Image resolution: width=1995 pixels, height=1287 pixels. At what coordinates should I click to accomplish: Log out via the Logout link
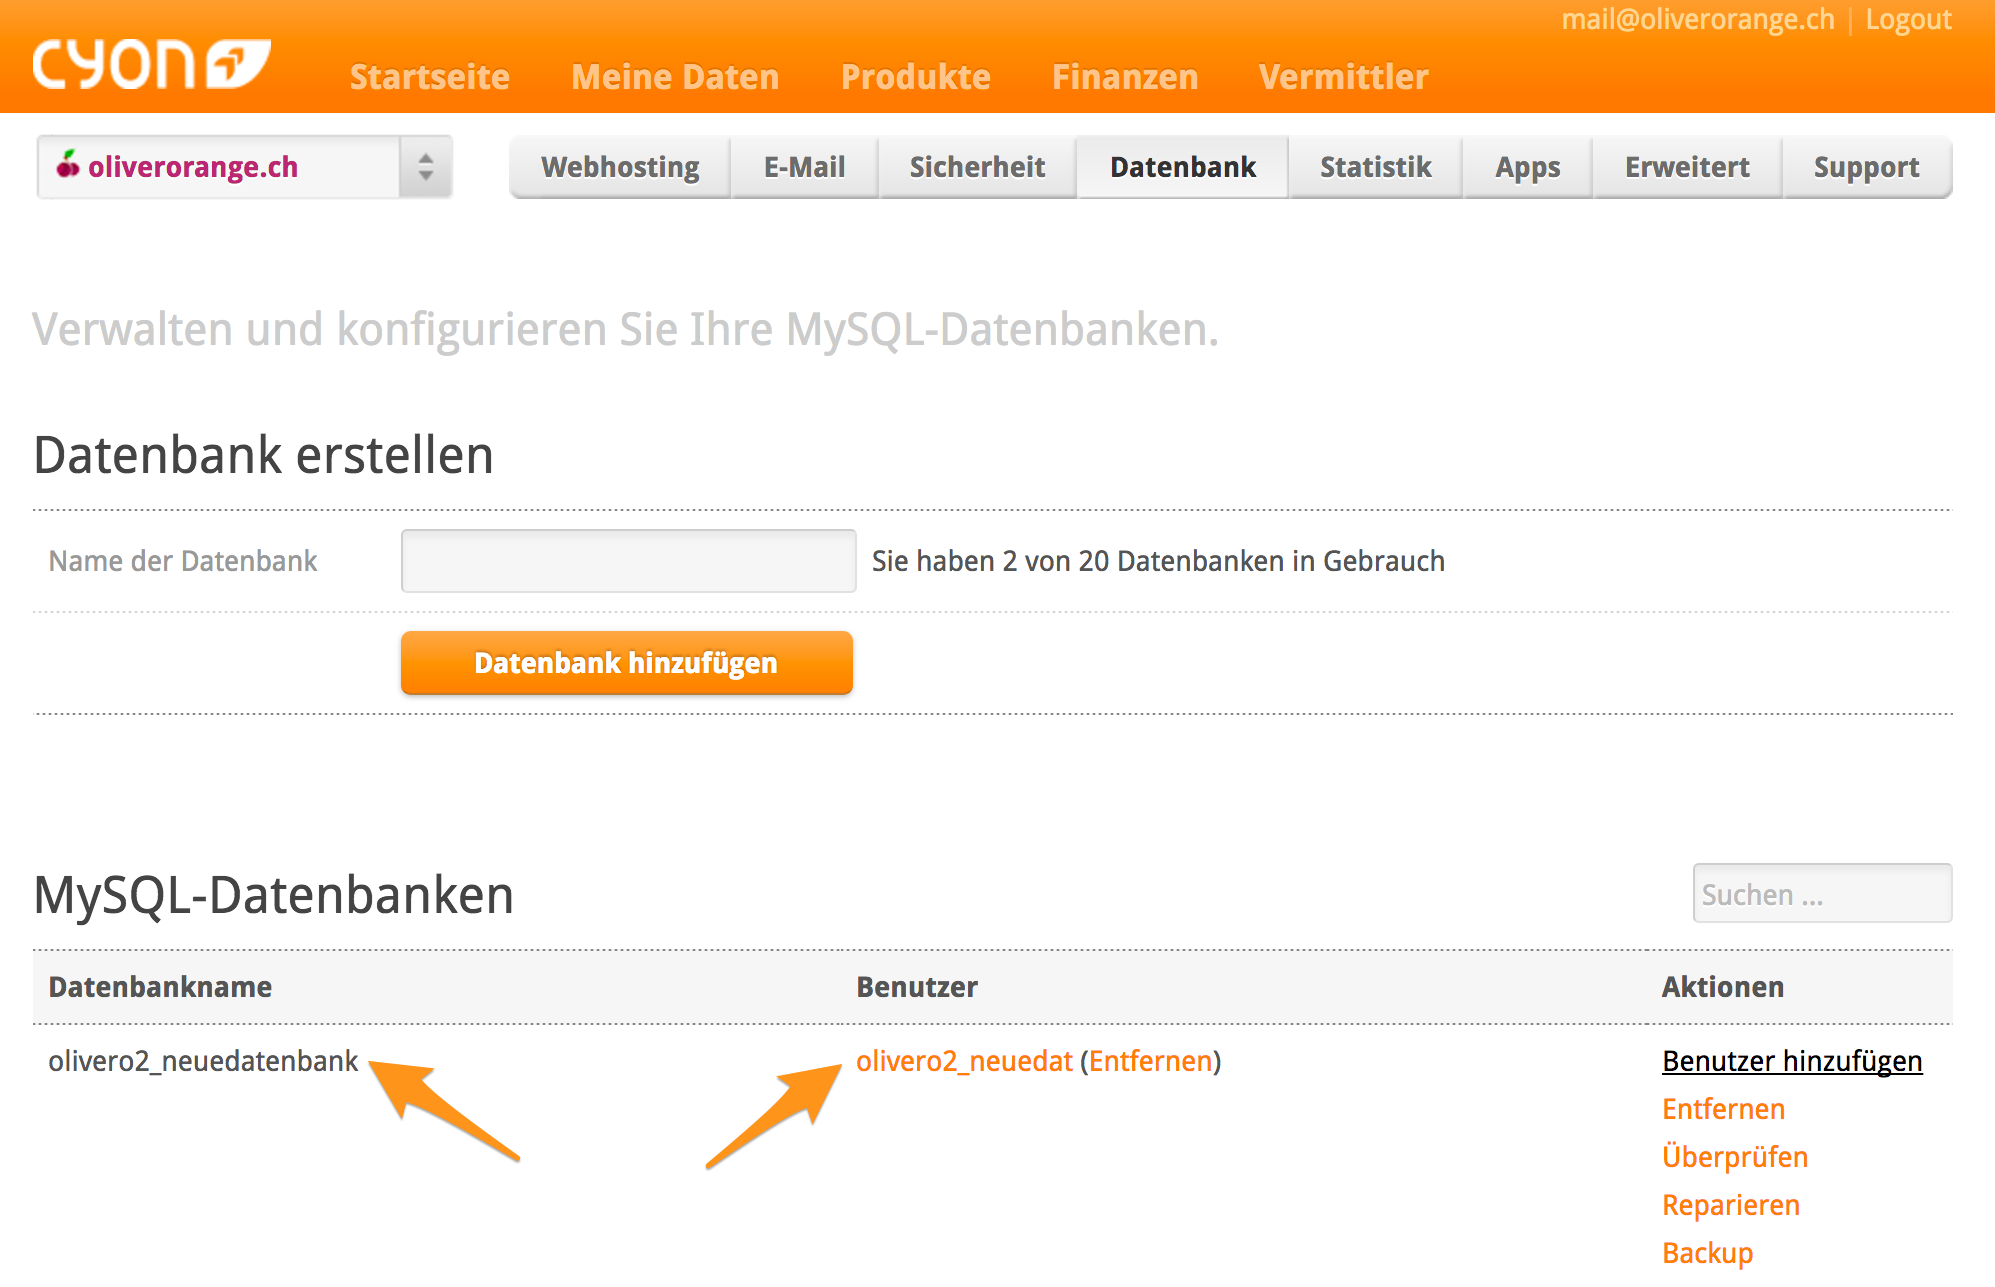pos(1908,20)
